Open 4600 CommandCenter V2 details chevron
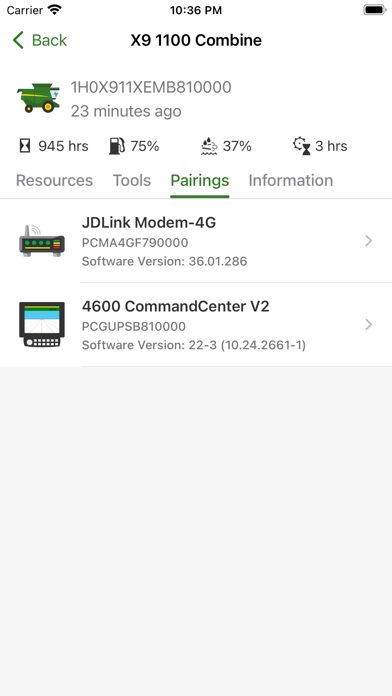This screenshot has width=392, height=696. click(x=368, y=325)
